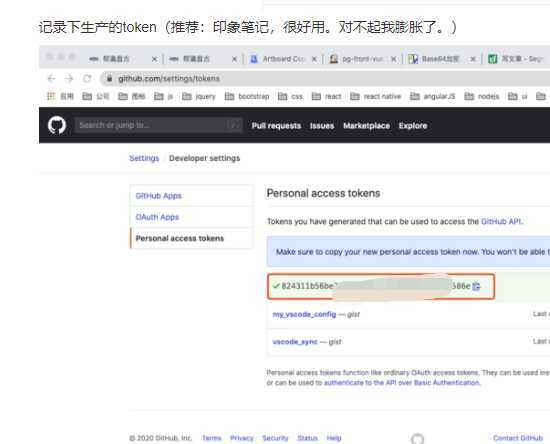
Task: Click the GitHub Octocat logo in the header
Action: (57, 125)
